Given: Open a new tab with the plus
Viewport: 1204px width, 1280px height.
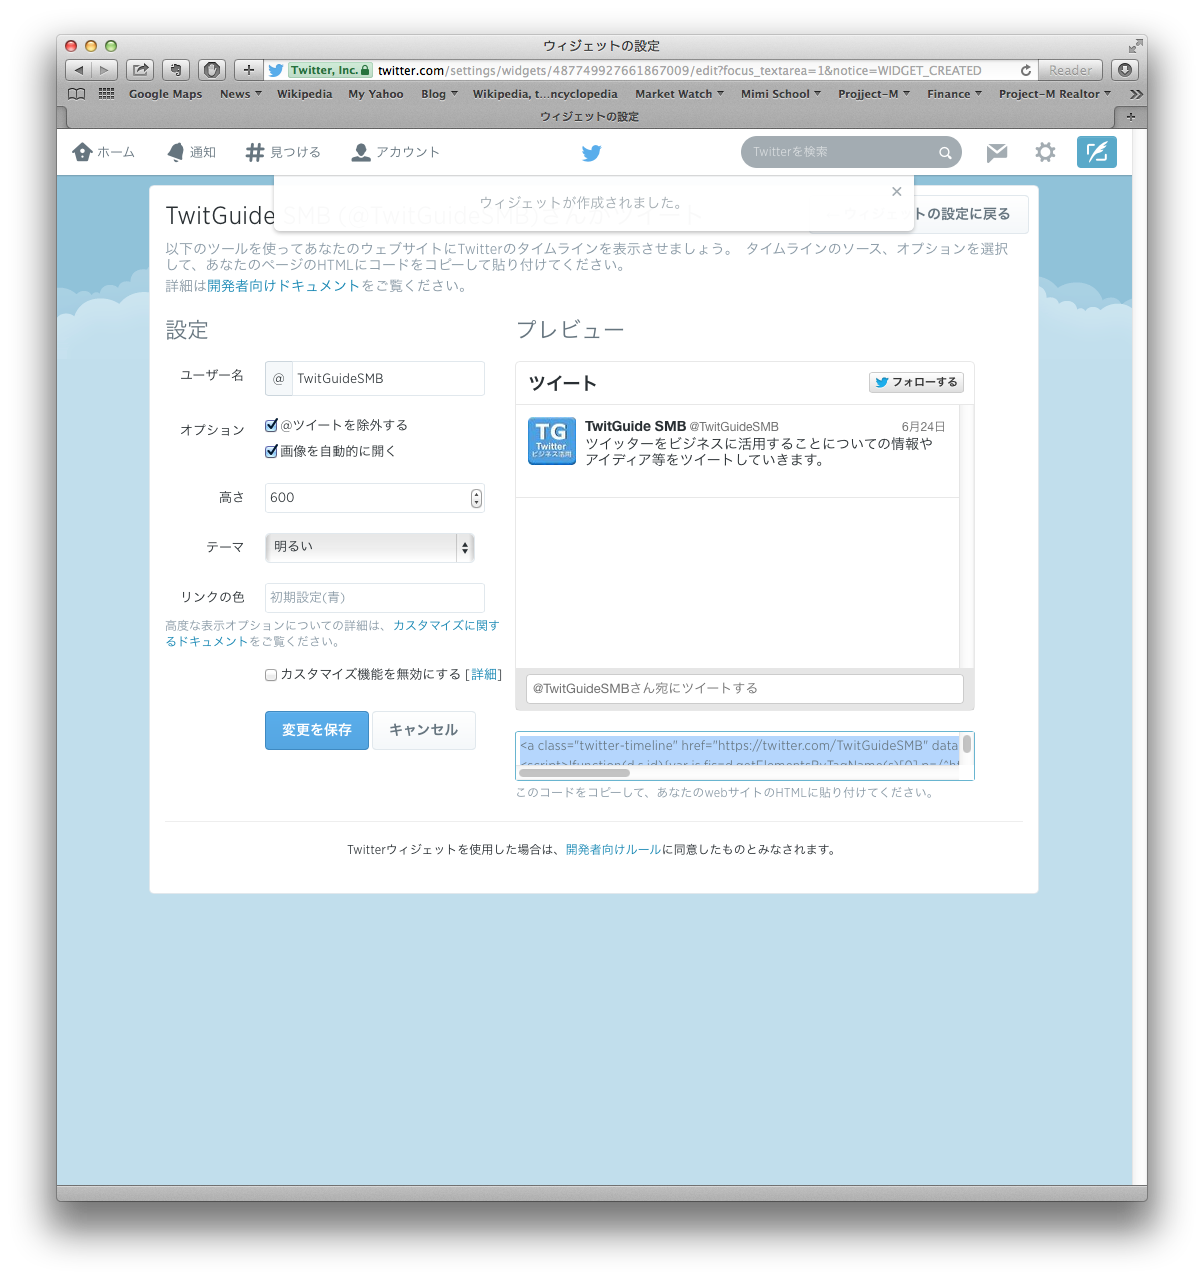Looking at the screenshot, I should [1131, 116].
